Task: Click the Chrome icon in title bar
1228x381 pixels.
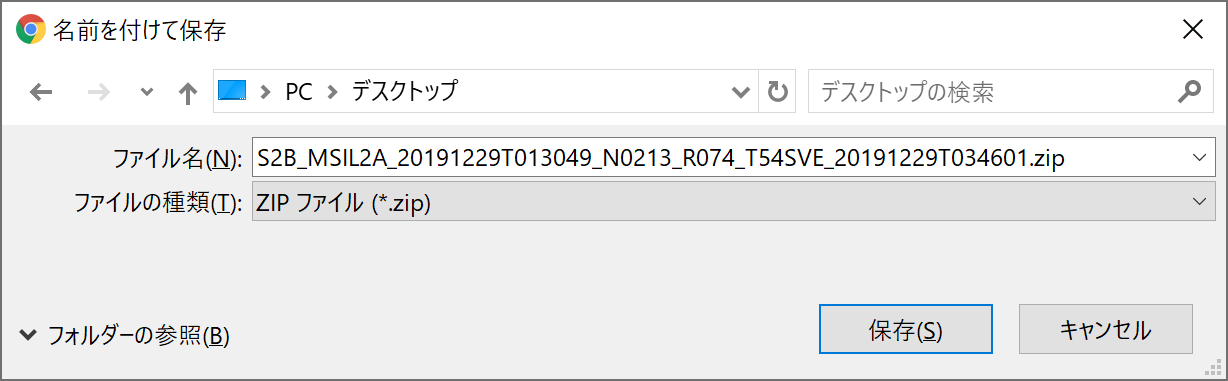Action: click(30, 30)
